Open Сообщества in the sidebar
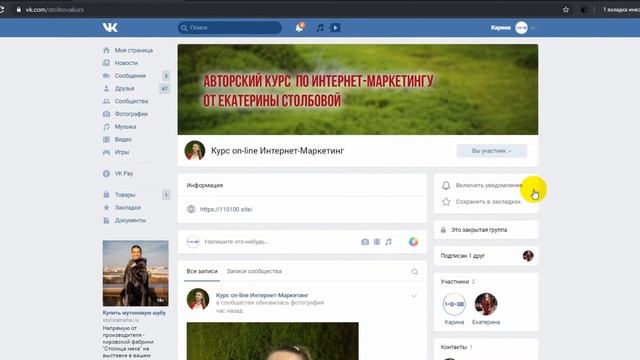640x360 pixels. click(x=131, y=101)
